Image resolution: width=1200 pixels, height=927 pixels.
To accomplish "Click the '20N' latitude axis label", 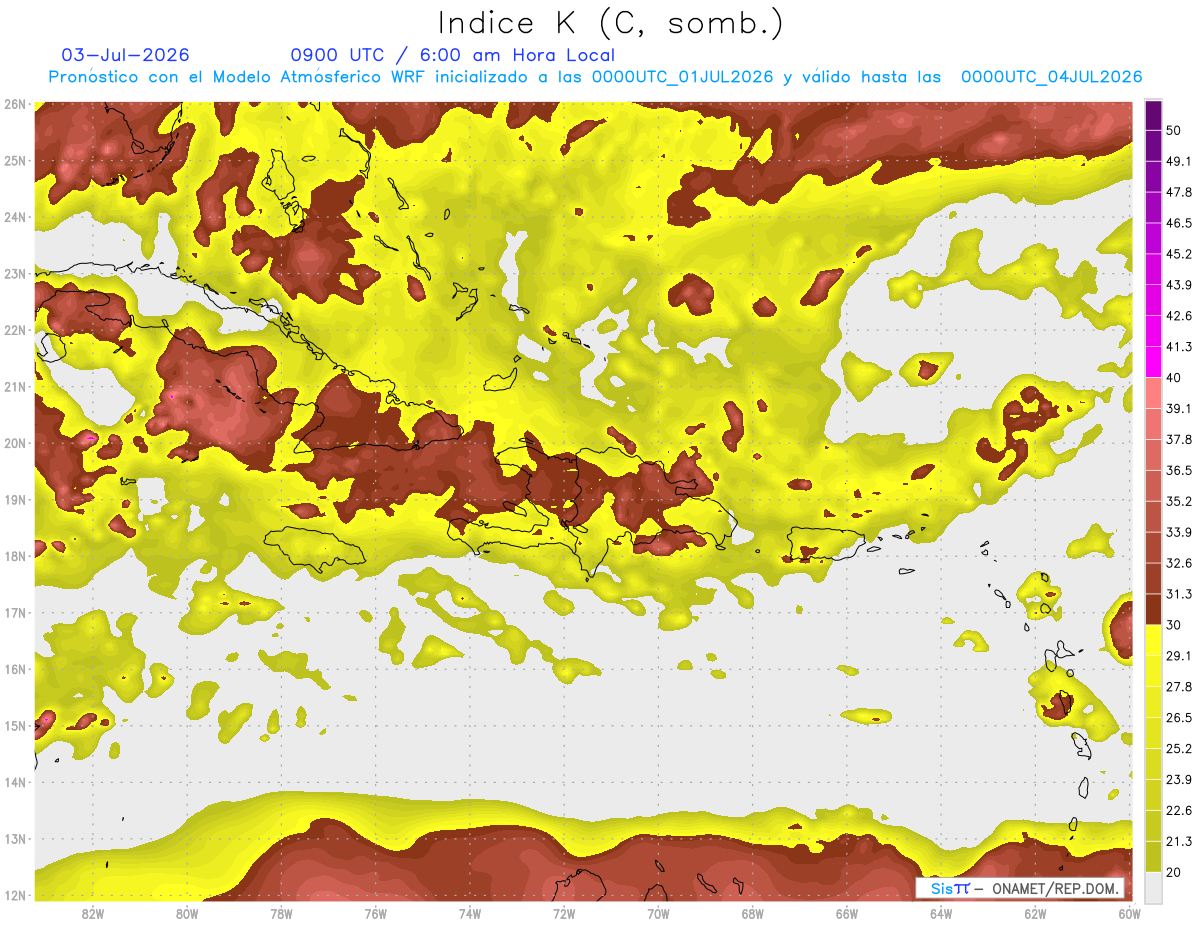I will [14, 443].
